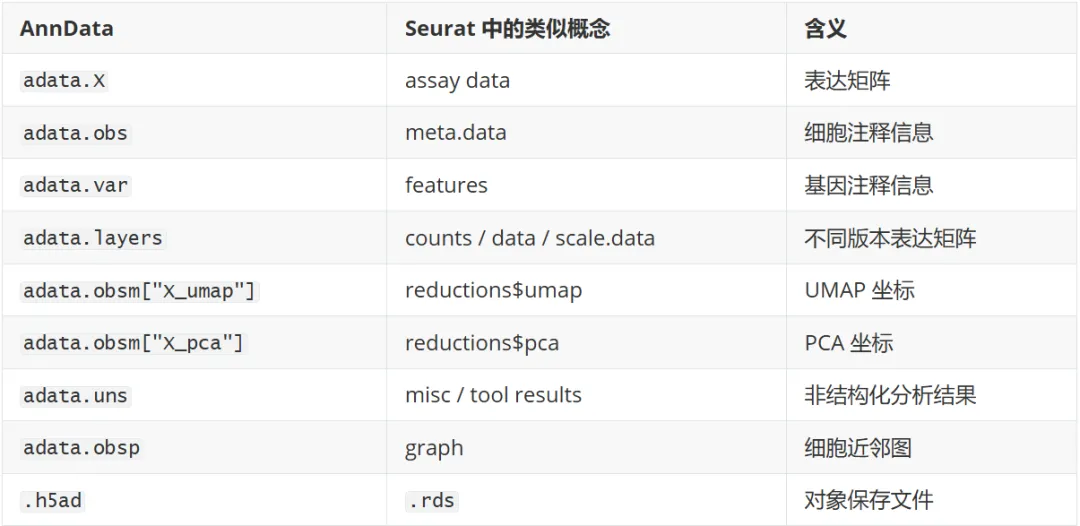Select the adata.layers code cell
The image size is (1080, 526).
click(93, 238)
